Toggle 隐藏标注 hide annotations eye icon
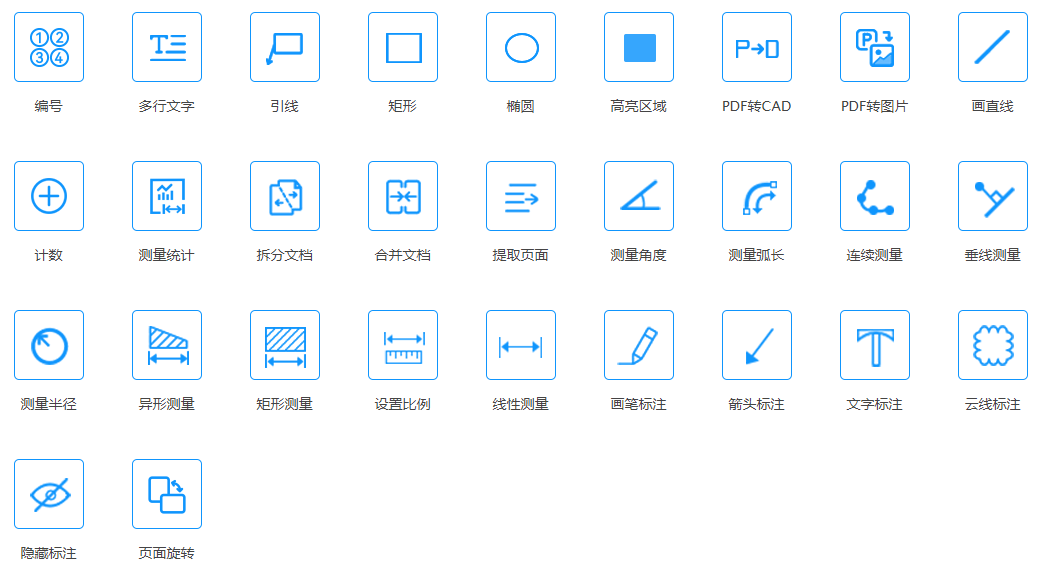Image resolution: width=1042 pixels, height=572 pixels. click(x=49, y=494)
